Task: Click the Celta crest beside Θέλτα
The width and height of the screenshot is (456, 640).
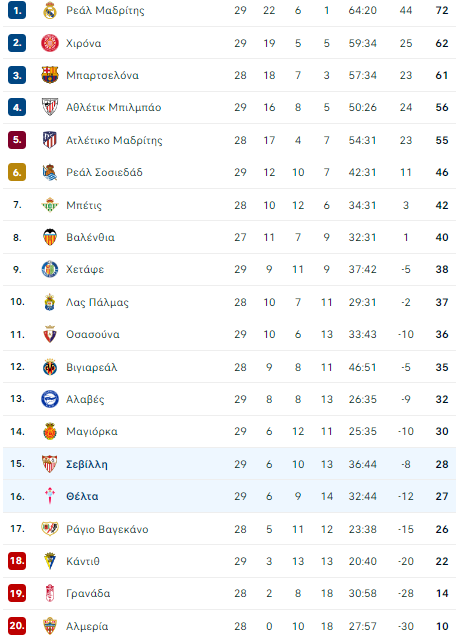Action: 50,496
